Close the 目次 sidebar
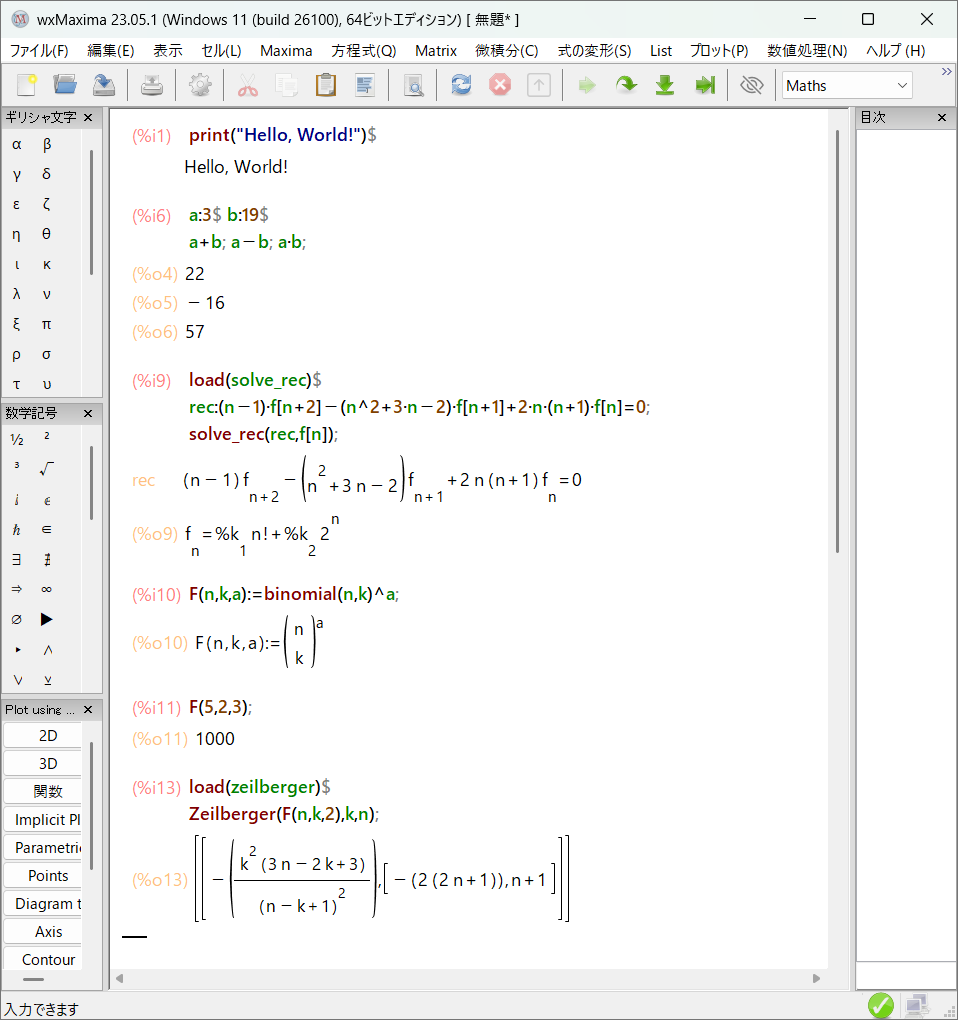This screenshot has width=958, height=1020. (x=942, y=118)
